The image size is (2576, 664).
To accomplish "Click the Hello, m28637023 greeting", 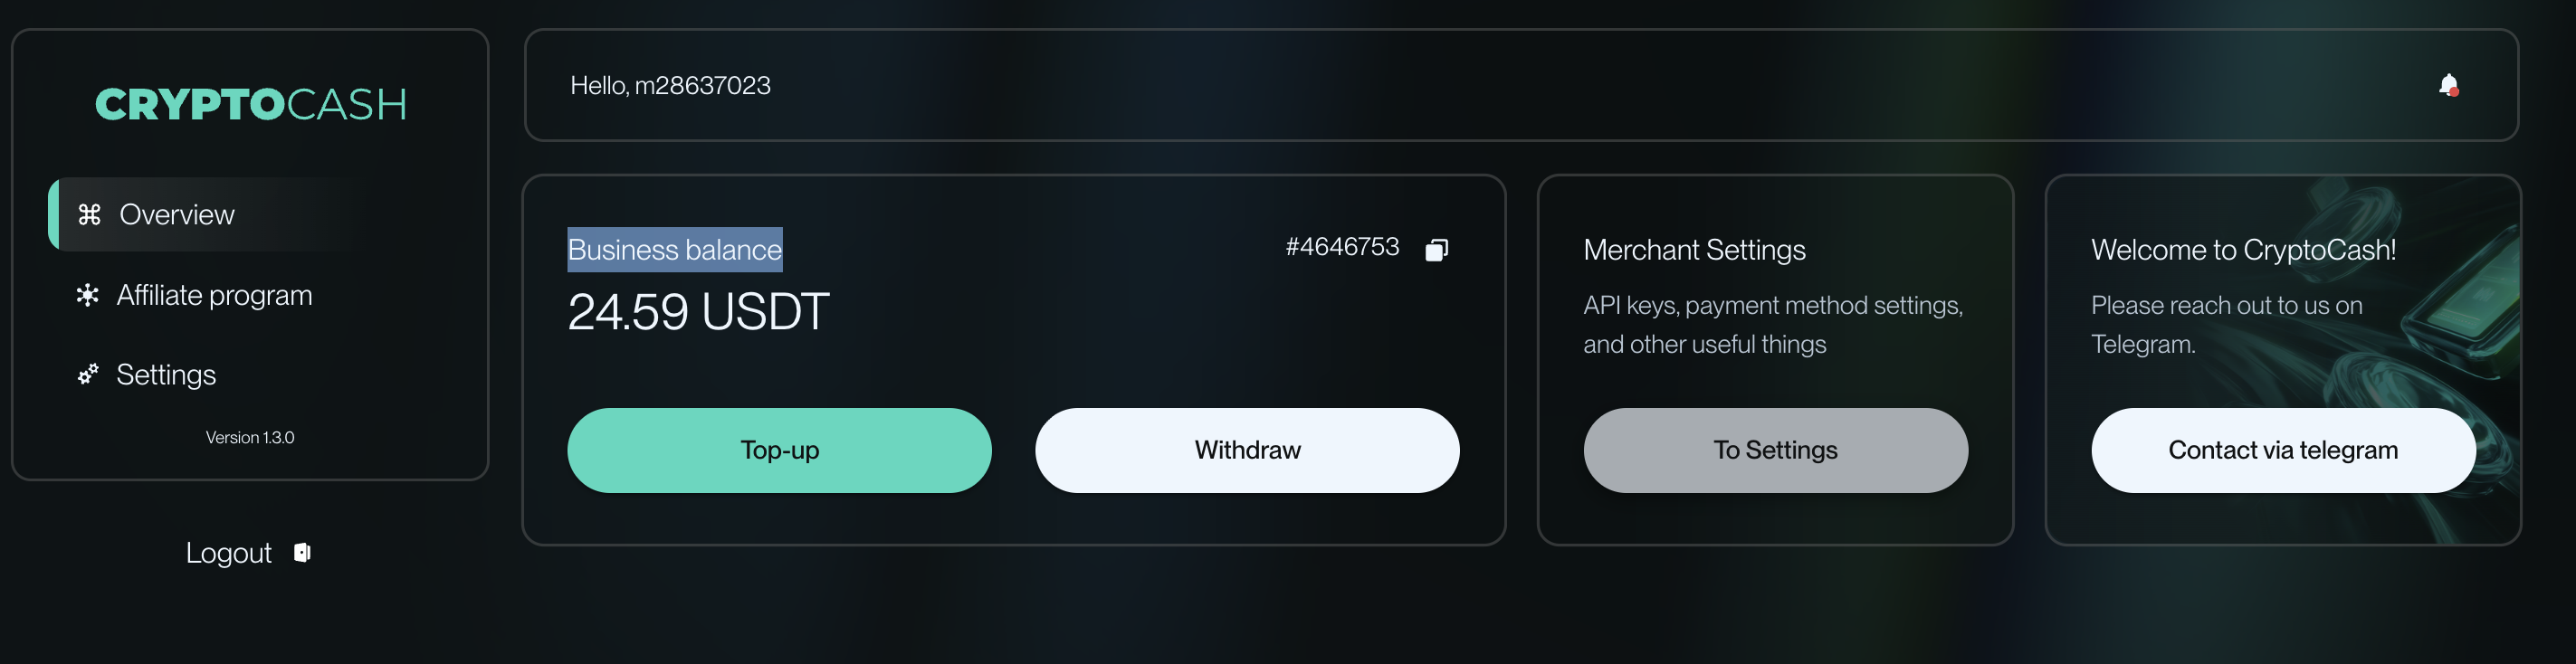I will click(670, 86).
